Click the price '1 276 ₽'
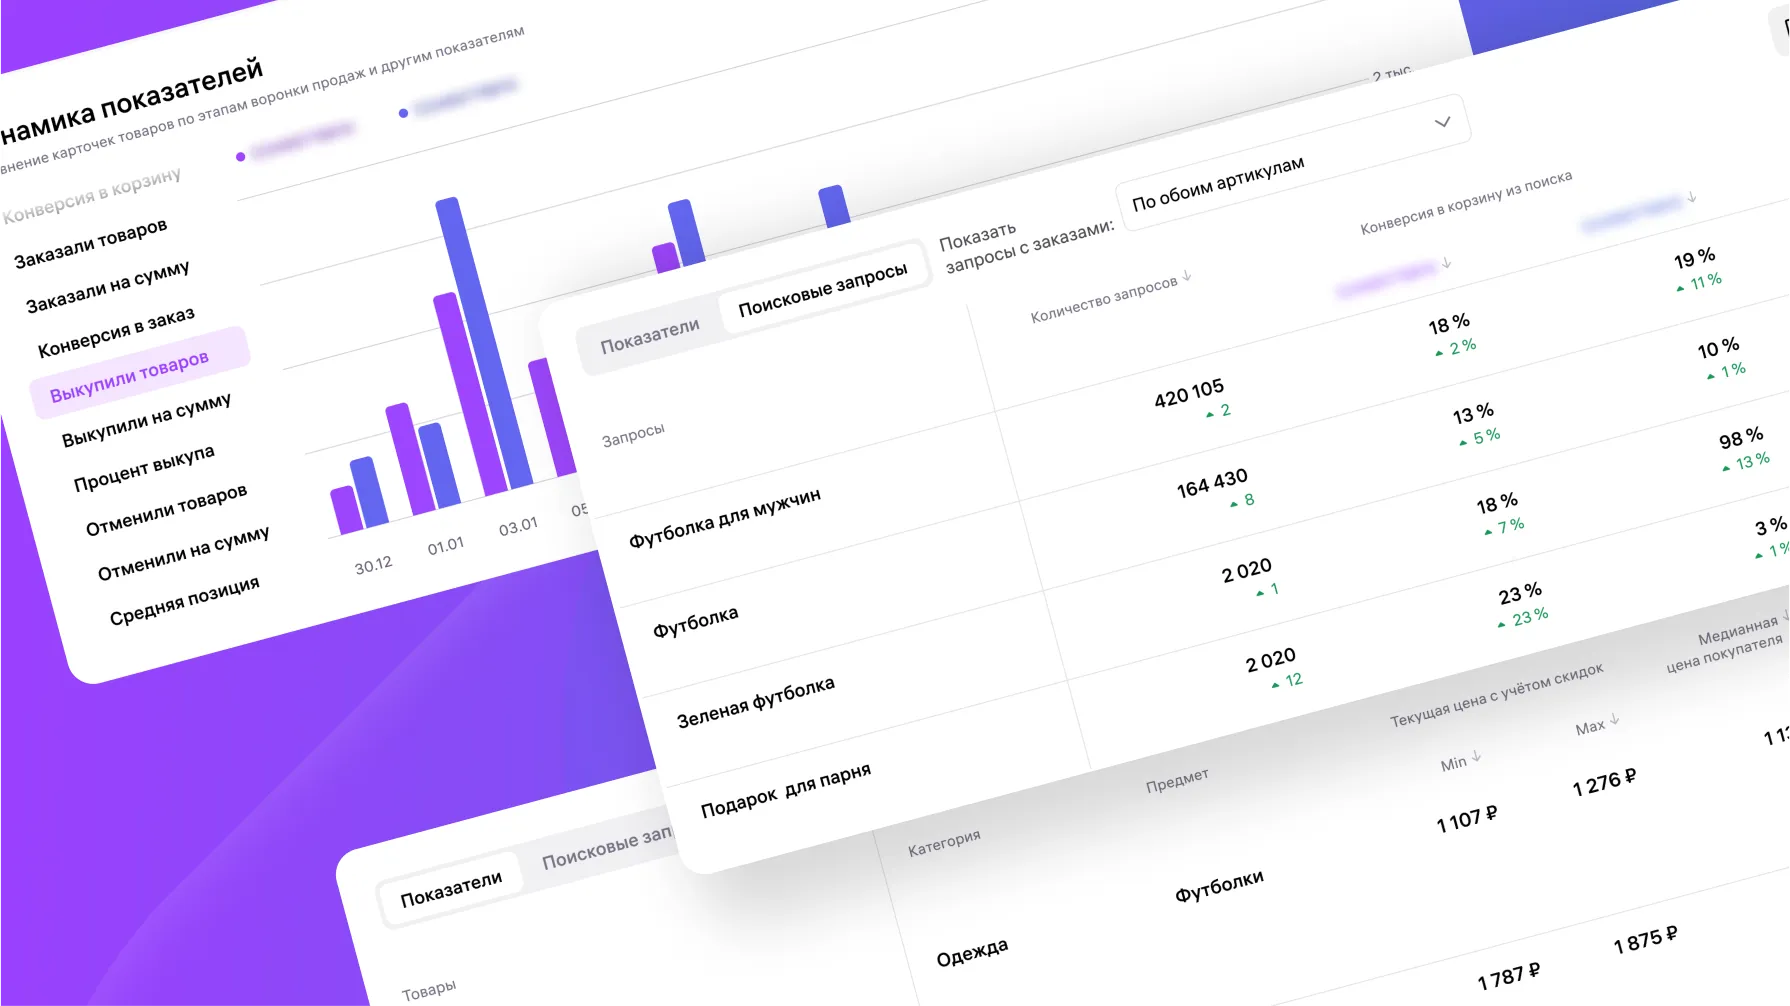Viewport: 1790px width, 1006px height. [x=1604, y=781]
